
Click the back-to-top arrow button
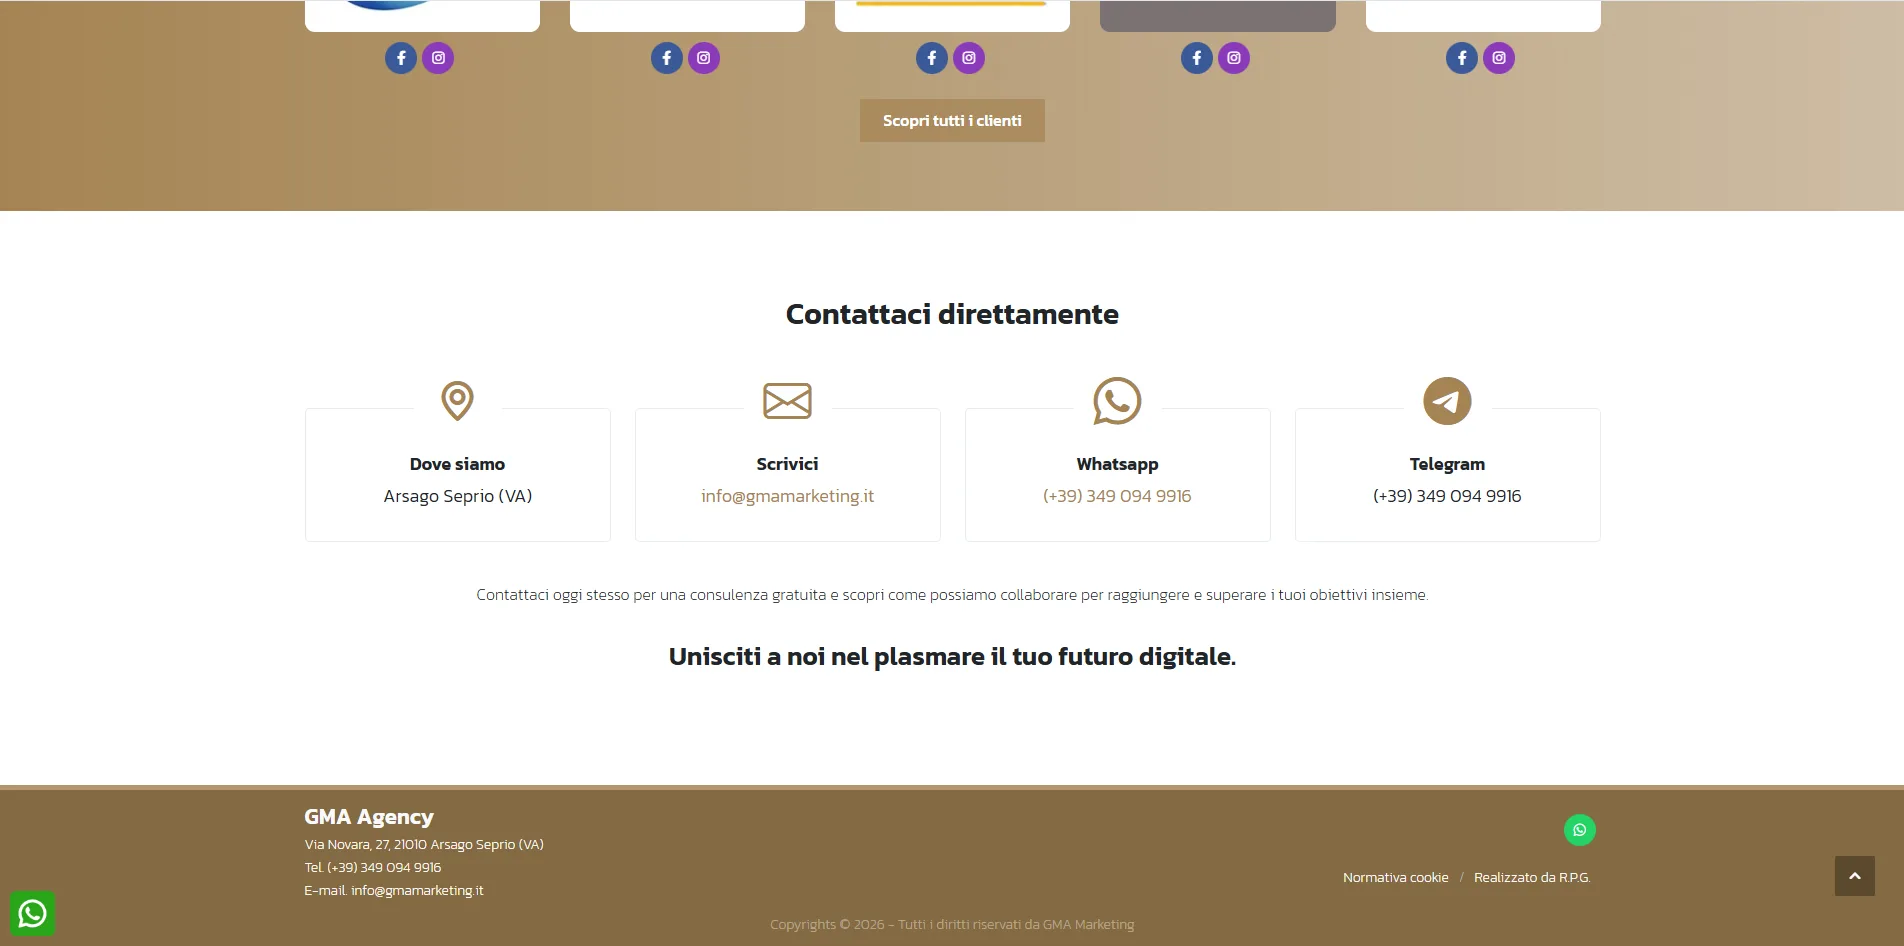point(1855,876)
